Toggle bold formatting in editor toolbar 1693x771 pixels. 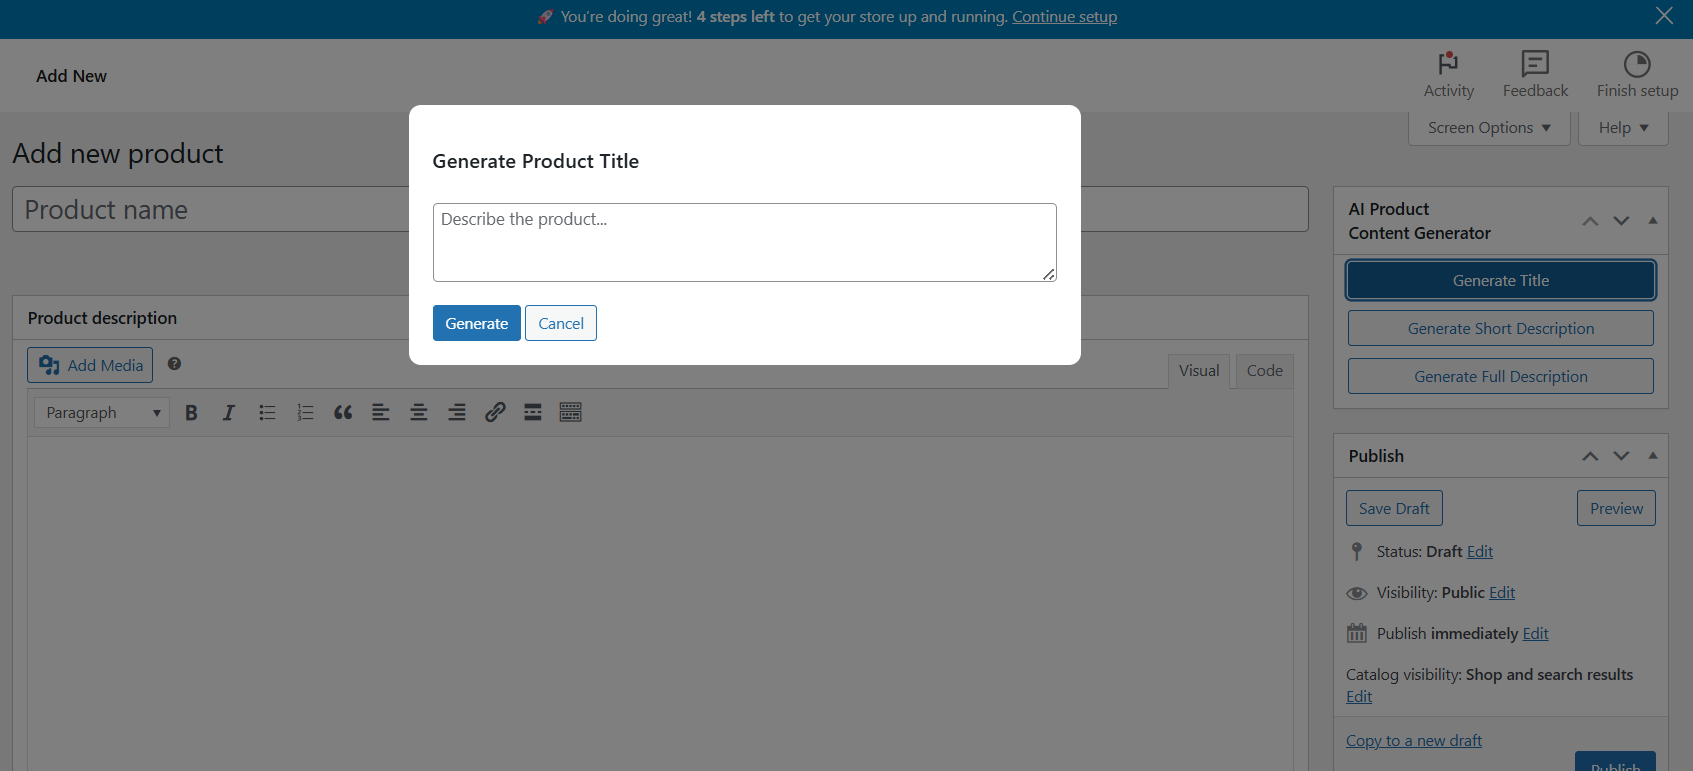click(x=191, y=413)
